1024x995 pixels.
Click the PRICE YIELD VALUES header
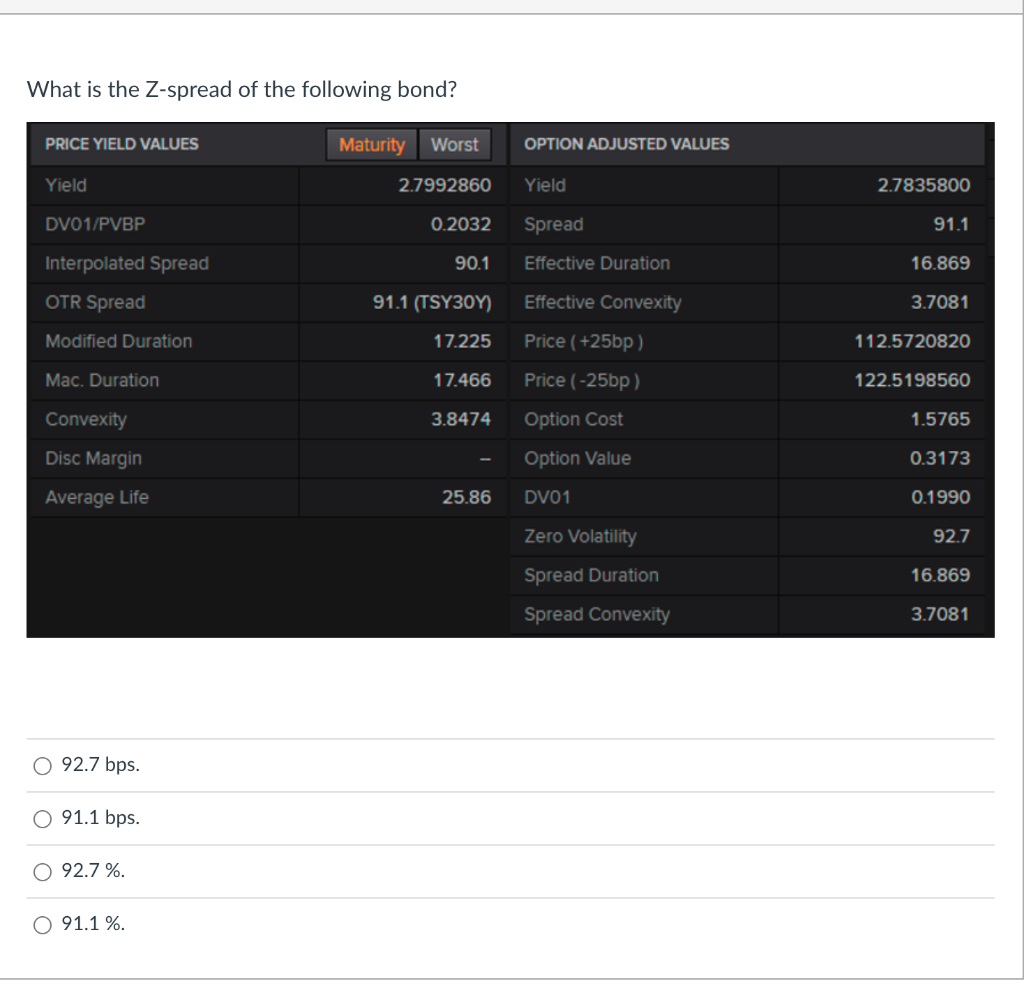121,144
